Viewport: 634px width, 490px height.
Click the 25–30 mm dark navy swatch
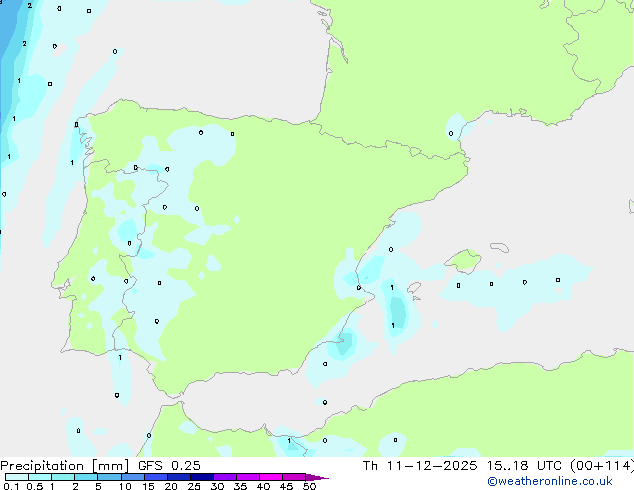click(201, 477)
